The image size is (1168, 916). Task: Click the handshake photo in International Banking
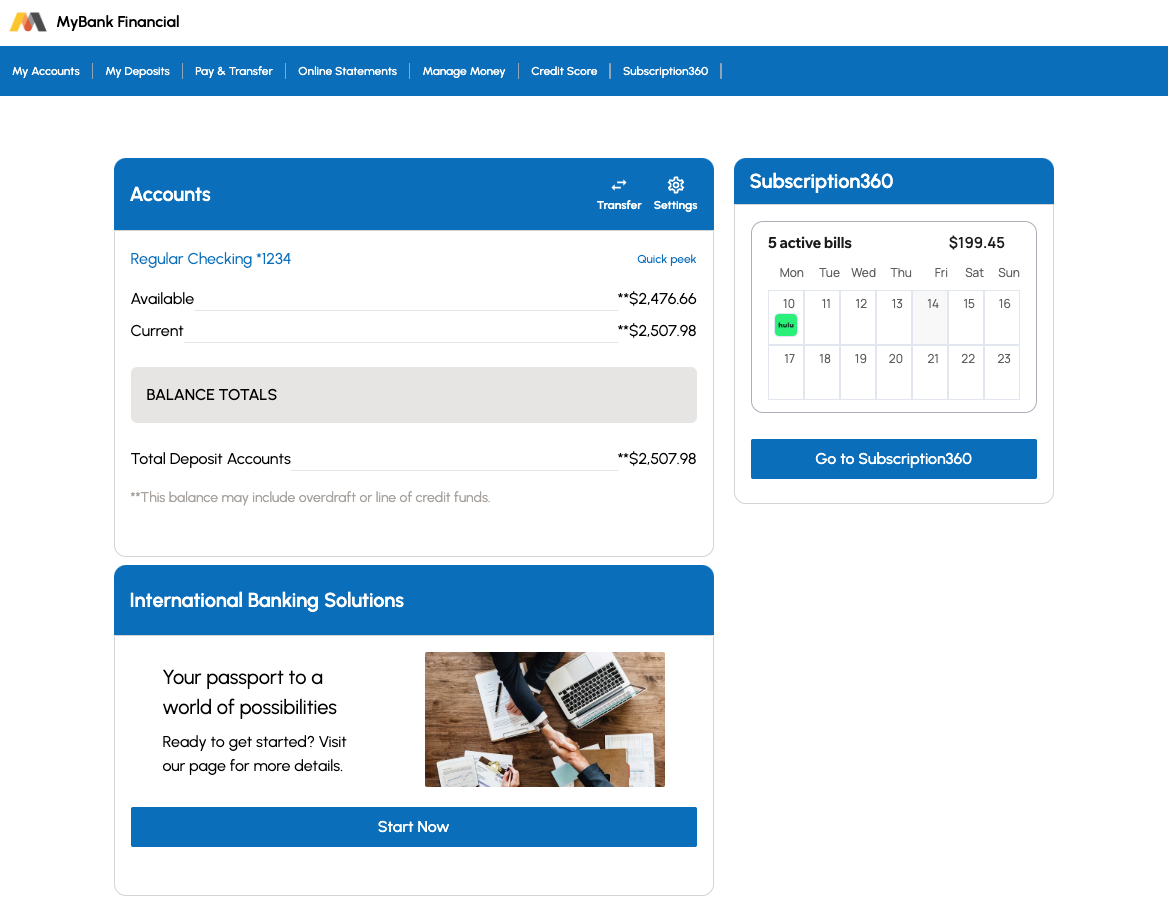point(544,719)
